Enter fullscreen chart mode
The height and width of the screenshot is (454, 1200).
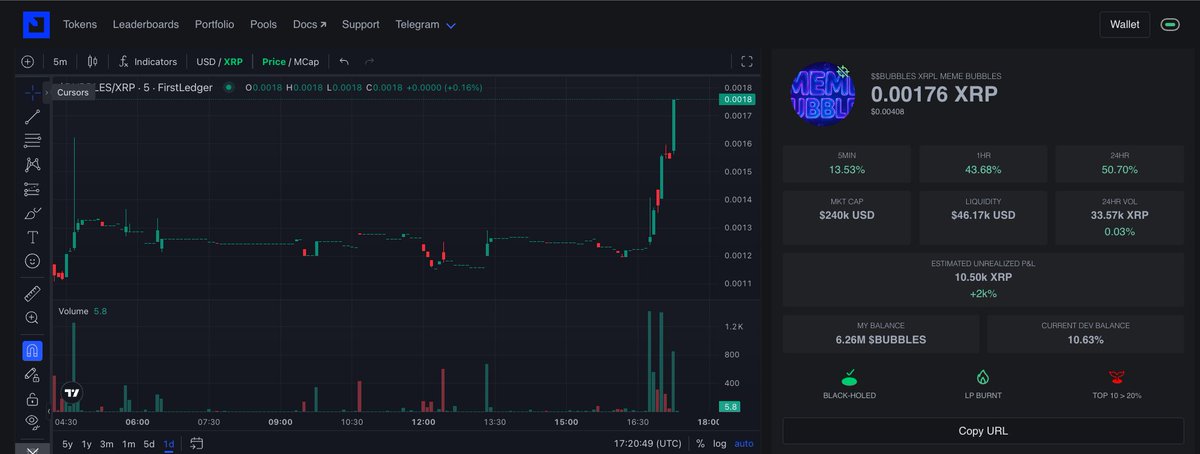747,62
